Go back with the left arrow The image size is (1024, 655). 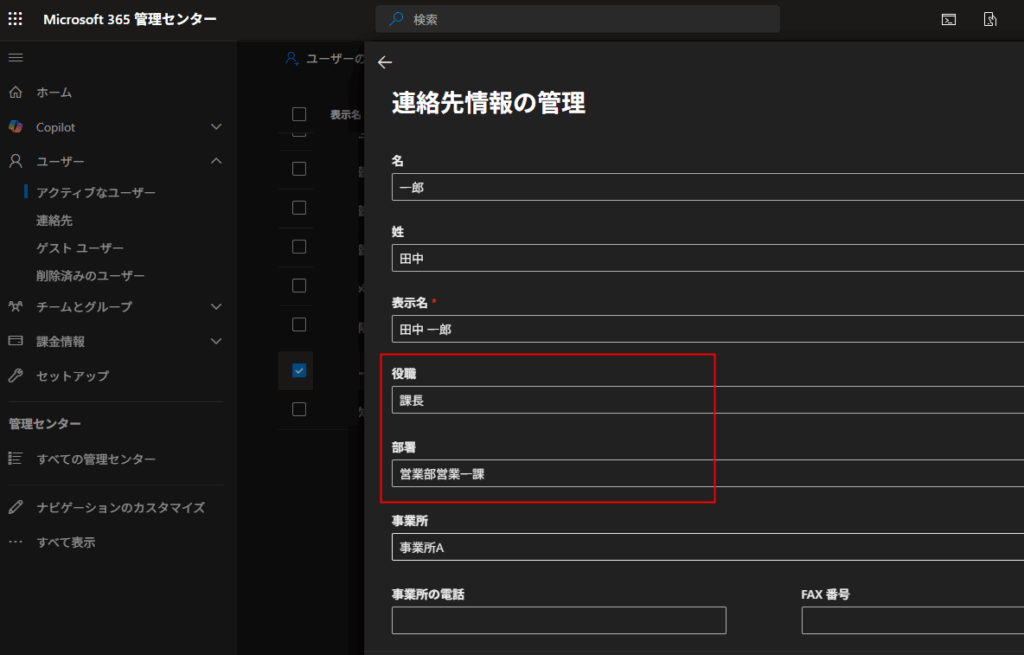click(385, 62)
